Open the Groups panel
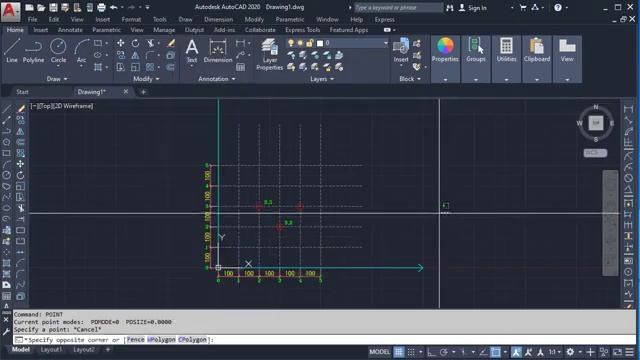Viewport: 640px width, 360px height. click(x=476, y=50)
